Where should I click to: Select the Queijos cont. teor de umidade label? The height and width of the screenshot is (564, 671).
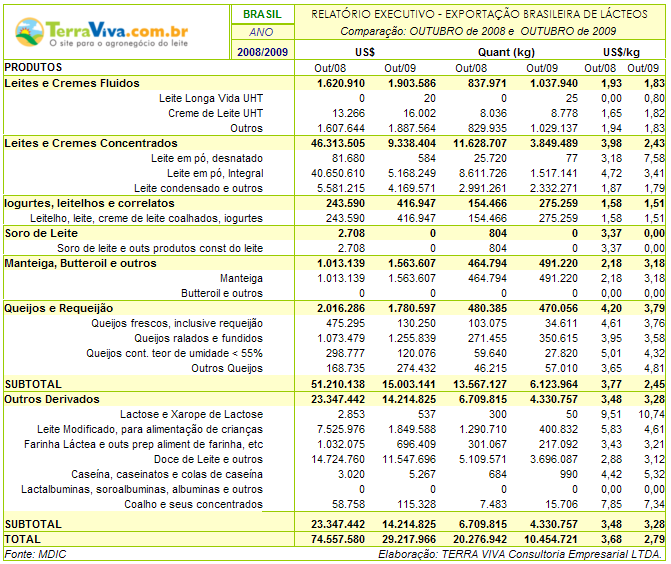click(x=174, y=353)
